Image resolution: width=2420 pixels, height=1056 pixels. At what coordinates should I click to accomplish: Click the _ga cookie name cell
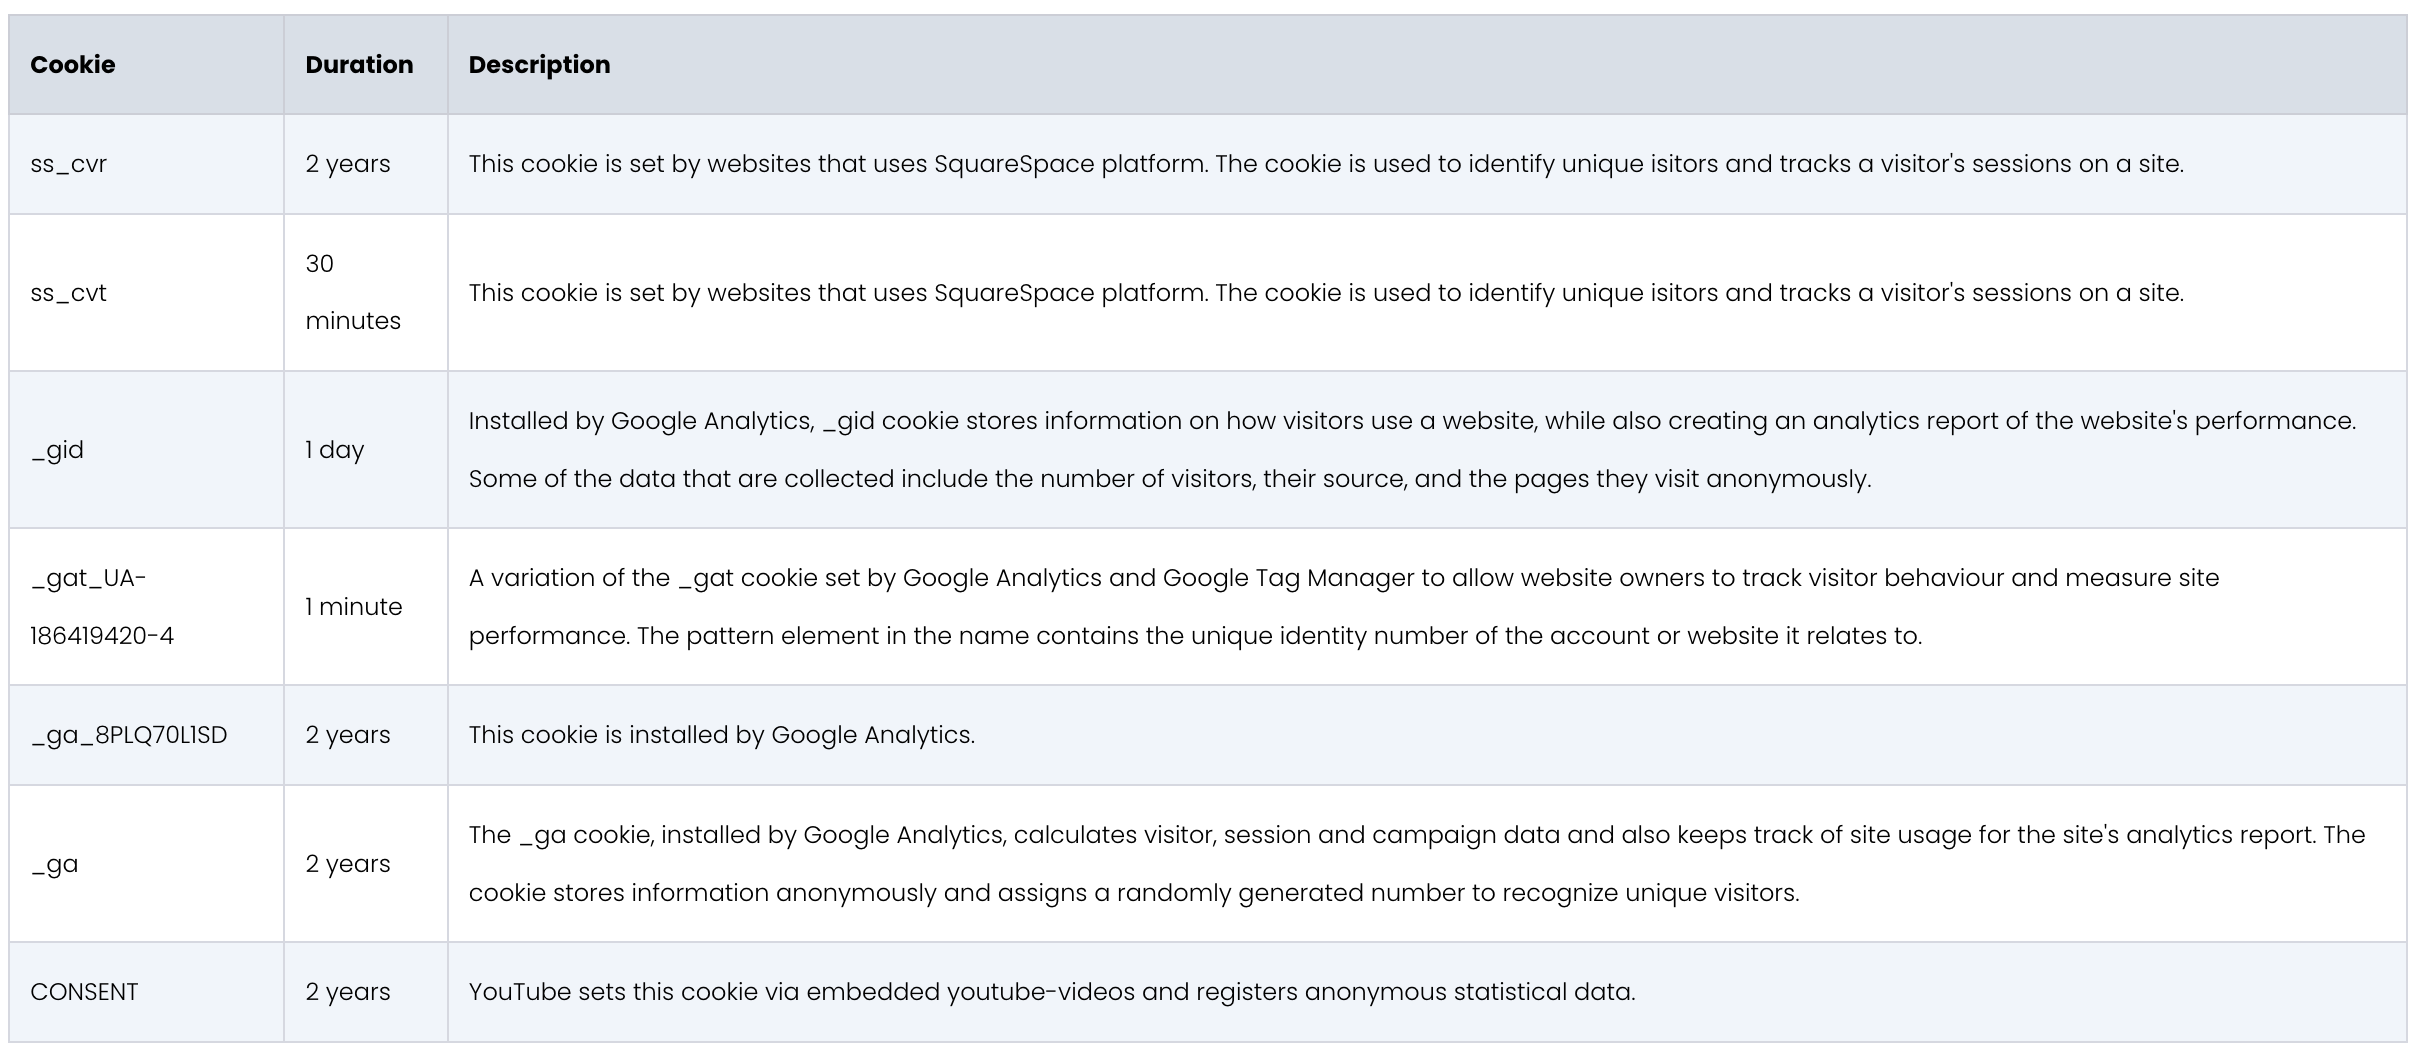click(55, 864)
